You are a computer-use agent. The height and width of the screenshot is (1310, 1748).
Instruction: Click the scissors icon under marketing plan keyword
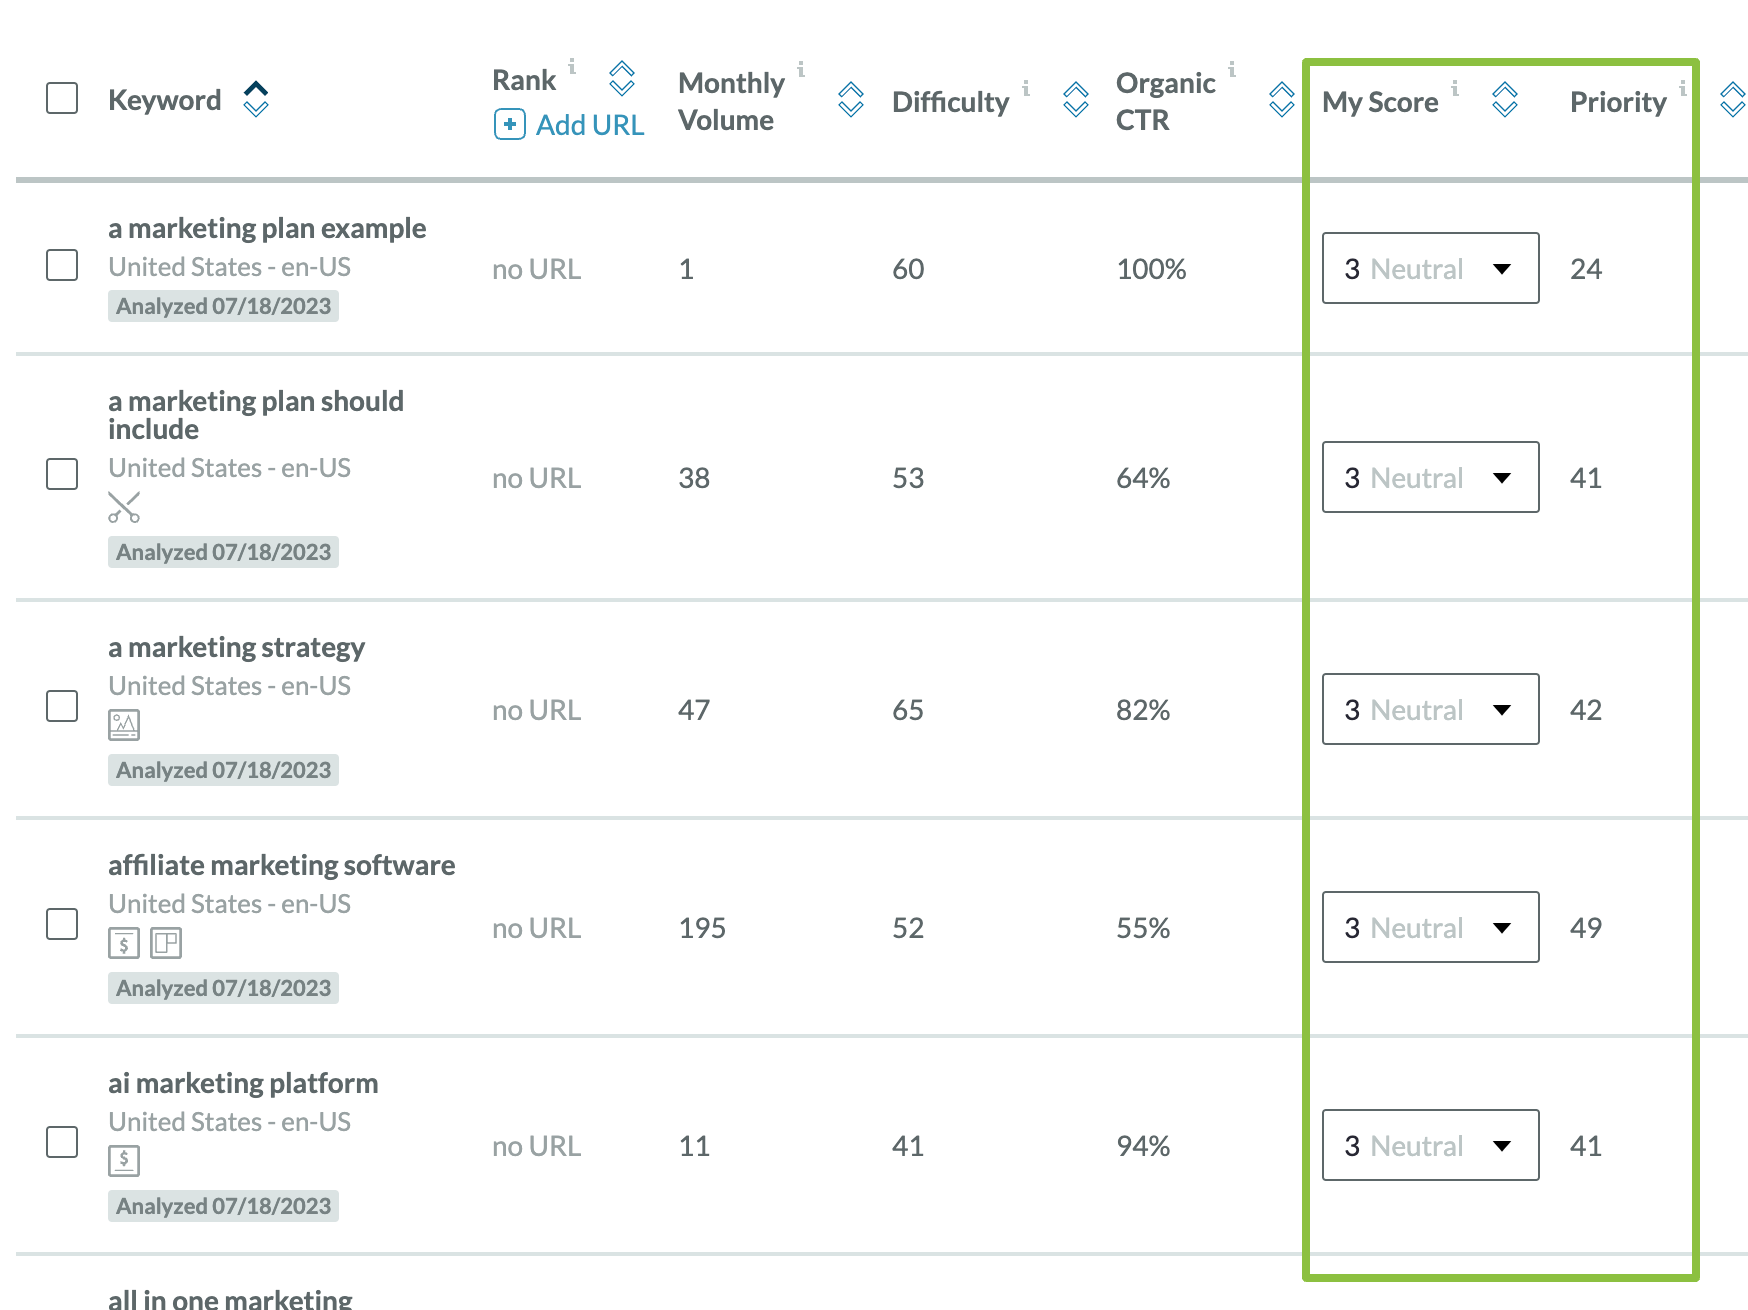pyautogui.click(x=124, y=508)
